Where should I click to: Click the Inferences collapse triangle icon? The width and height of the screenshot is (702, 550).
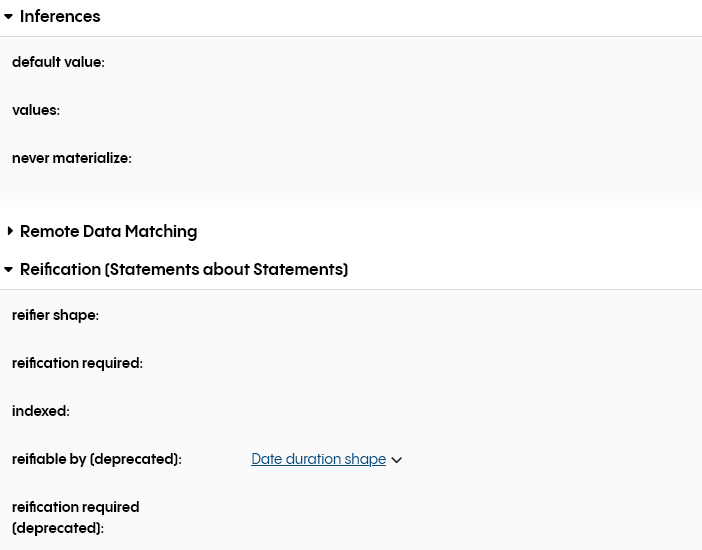coord(9,17)
